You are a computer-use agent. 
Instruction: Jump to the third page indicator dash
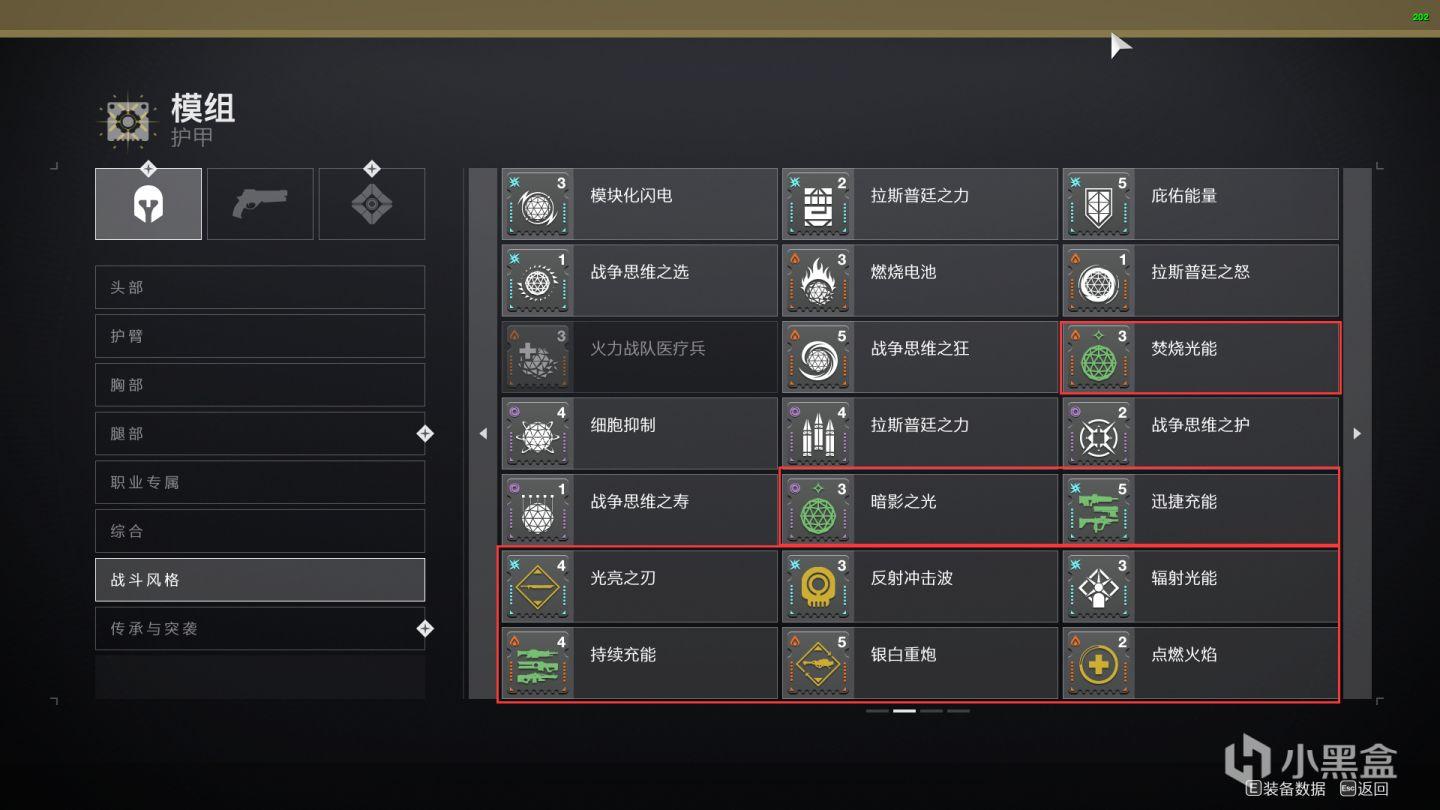tap(931, 711)
